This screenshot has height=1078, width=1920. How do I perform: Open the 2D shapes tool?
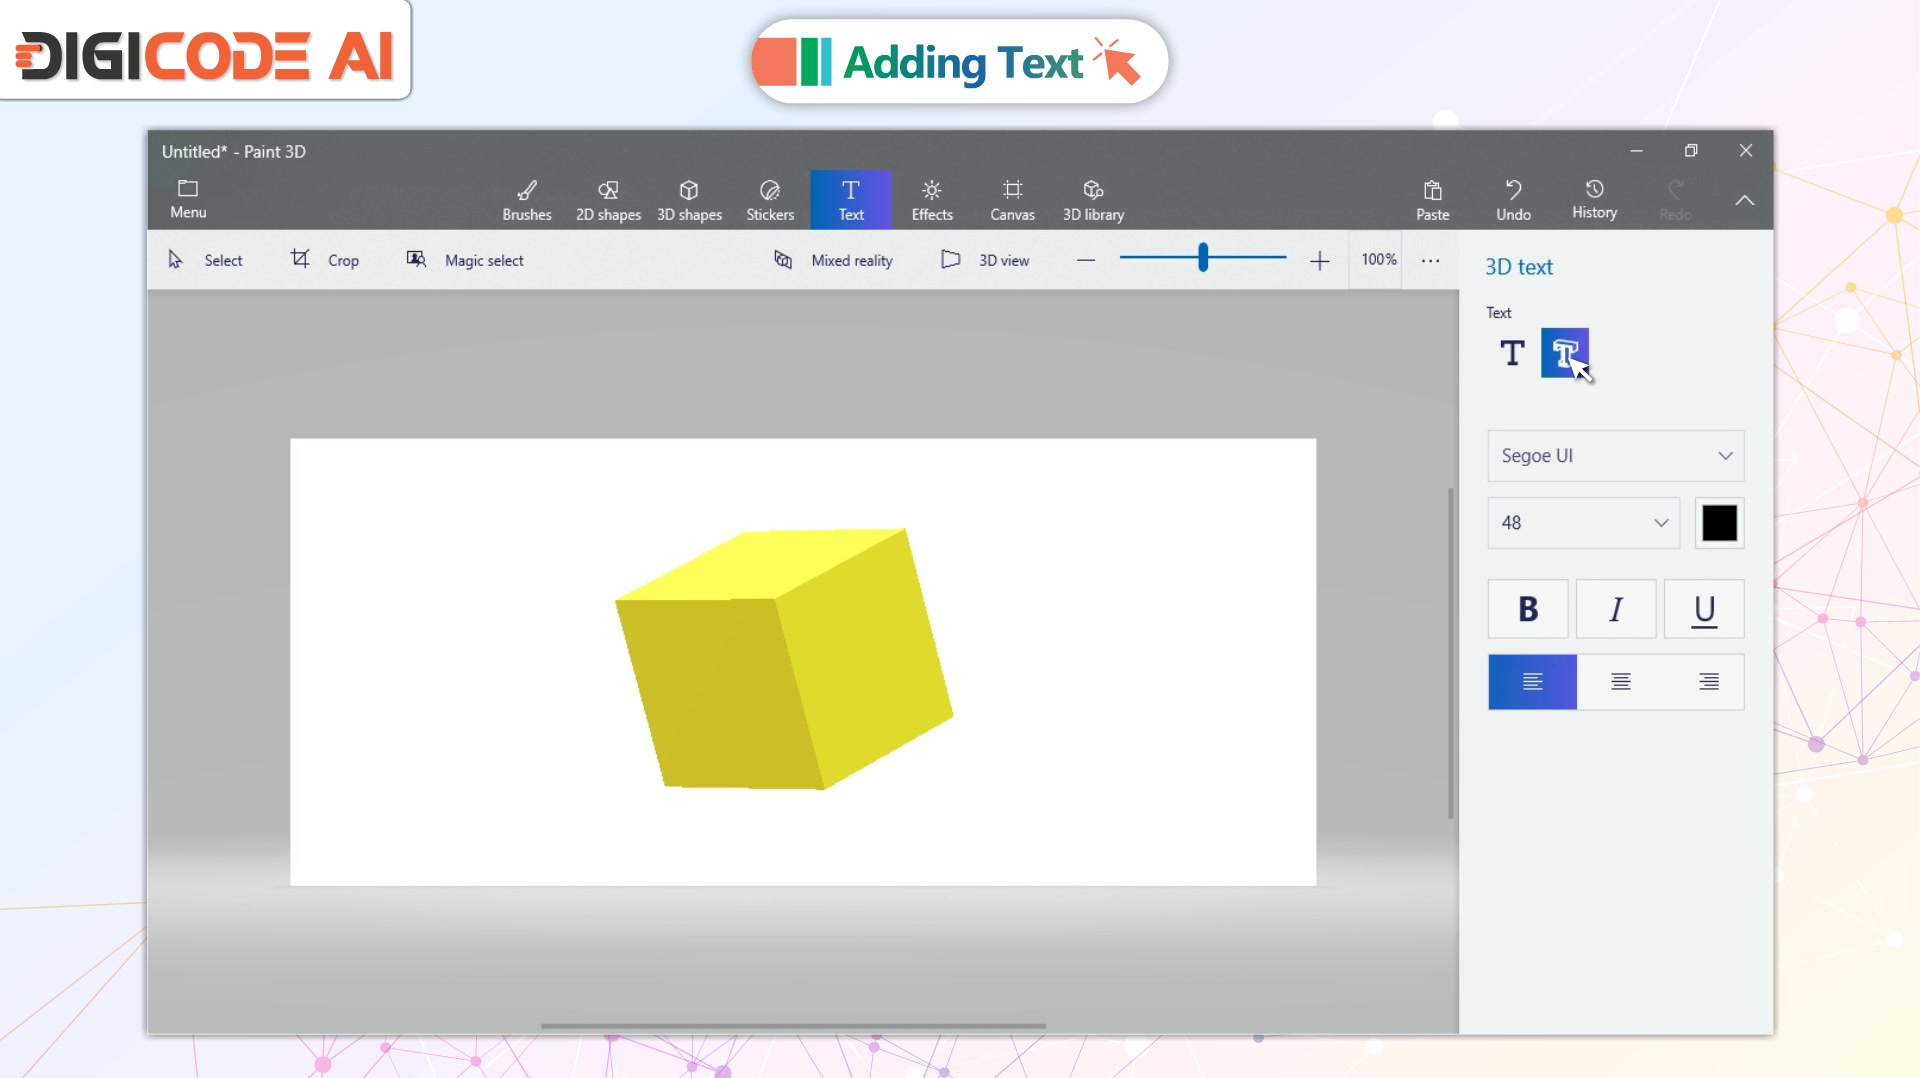pyautogui.click(x=608, y=200)
